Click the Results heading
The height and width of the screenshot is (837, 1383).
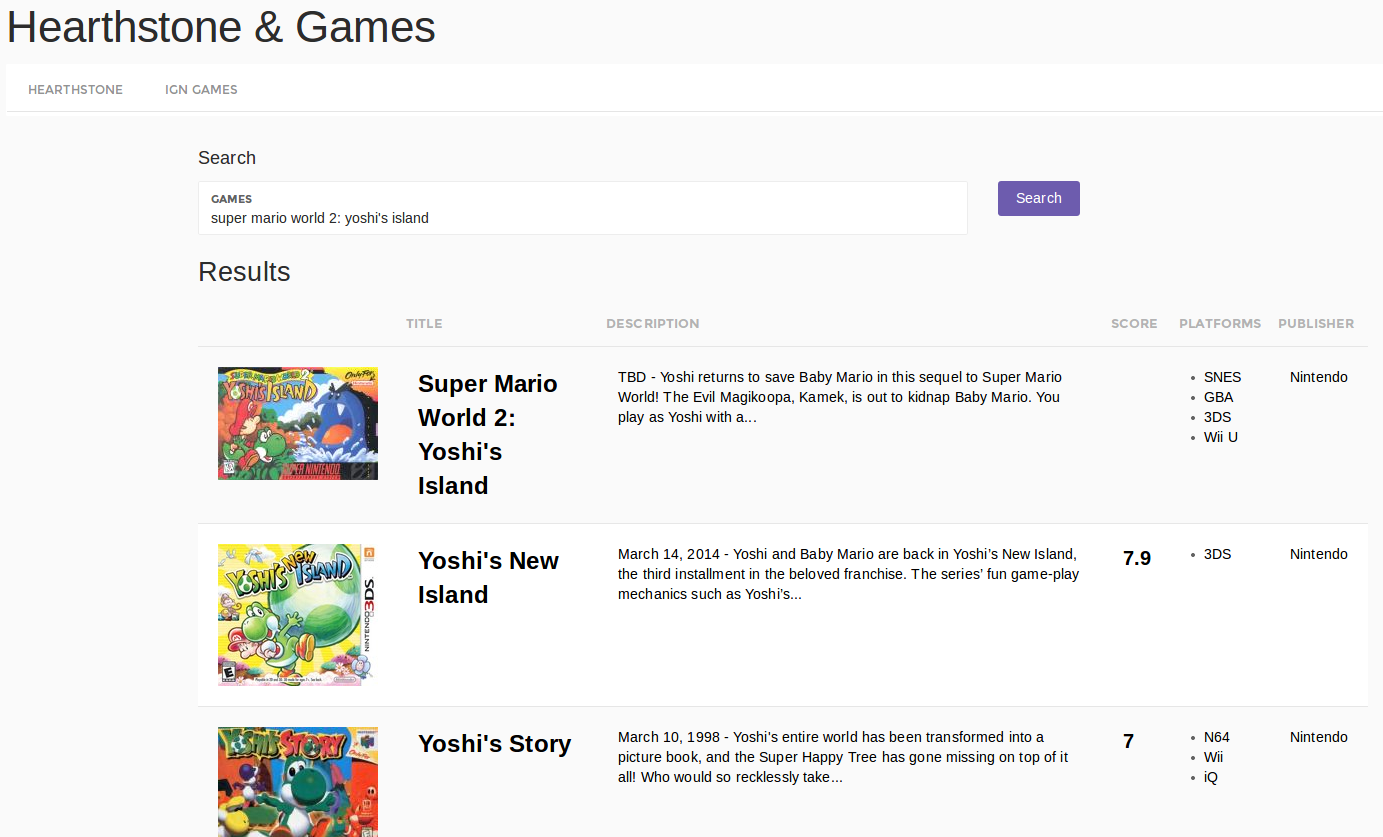244,272
